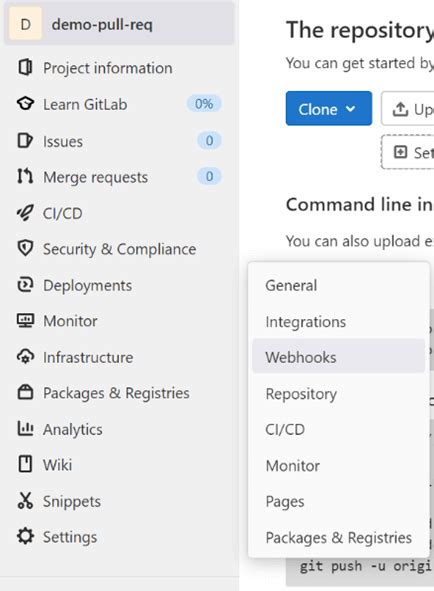Click the chevron on Clone button
This screenshot has width=434, height=591.
tap(351, 109)
